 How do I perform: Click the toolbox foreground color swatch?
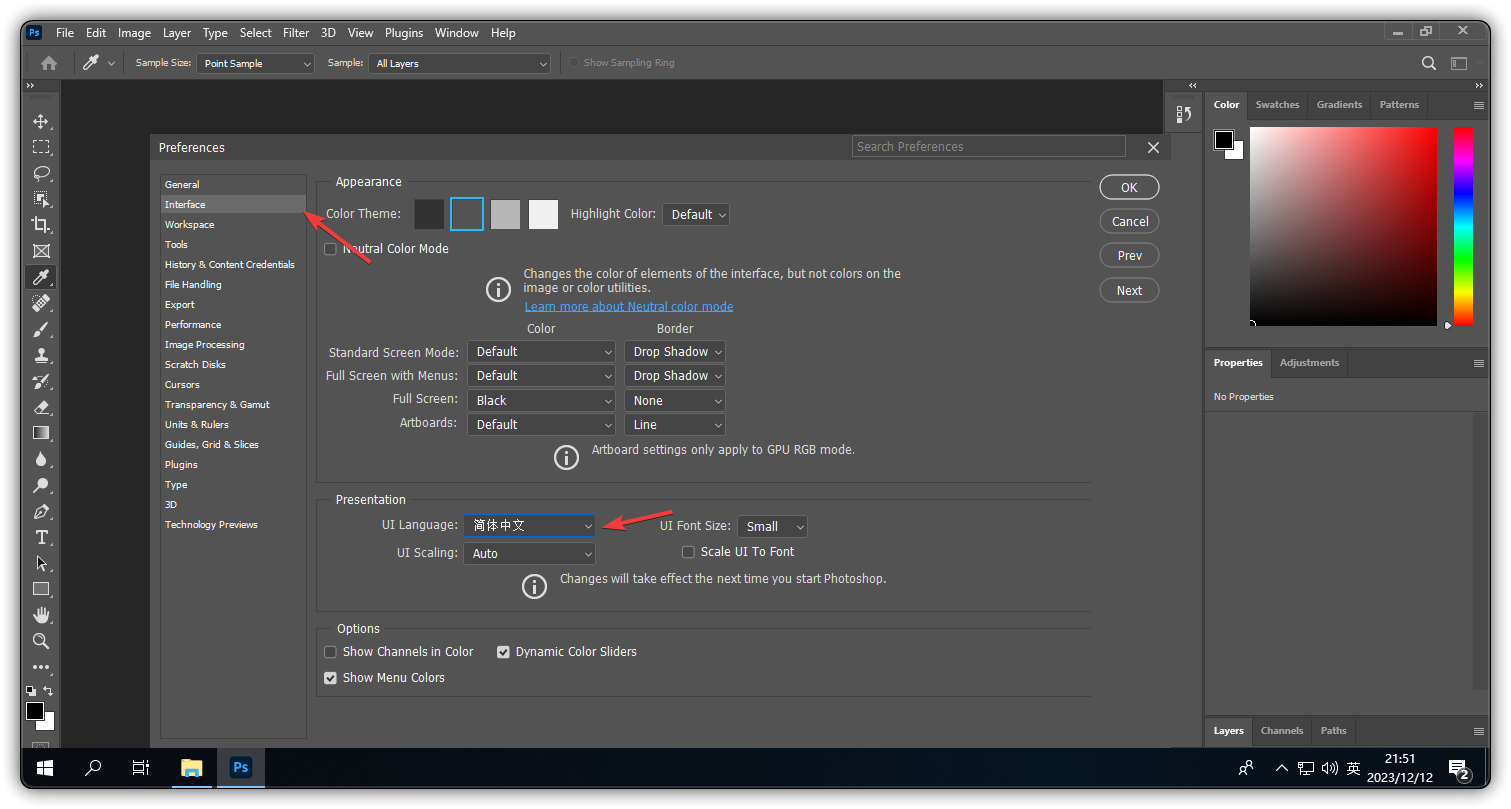pyautogui.click(x=35, y=711)
